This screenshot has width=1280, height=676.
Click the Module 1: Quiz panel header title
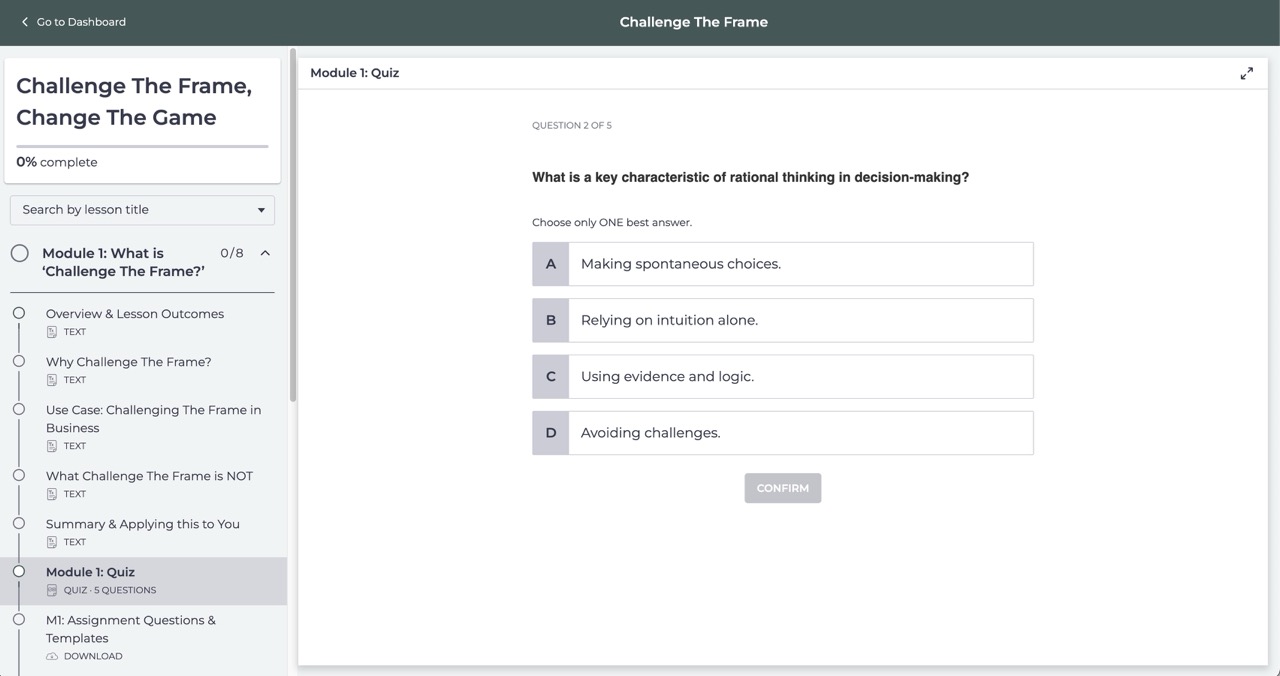(355, 73)
